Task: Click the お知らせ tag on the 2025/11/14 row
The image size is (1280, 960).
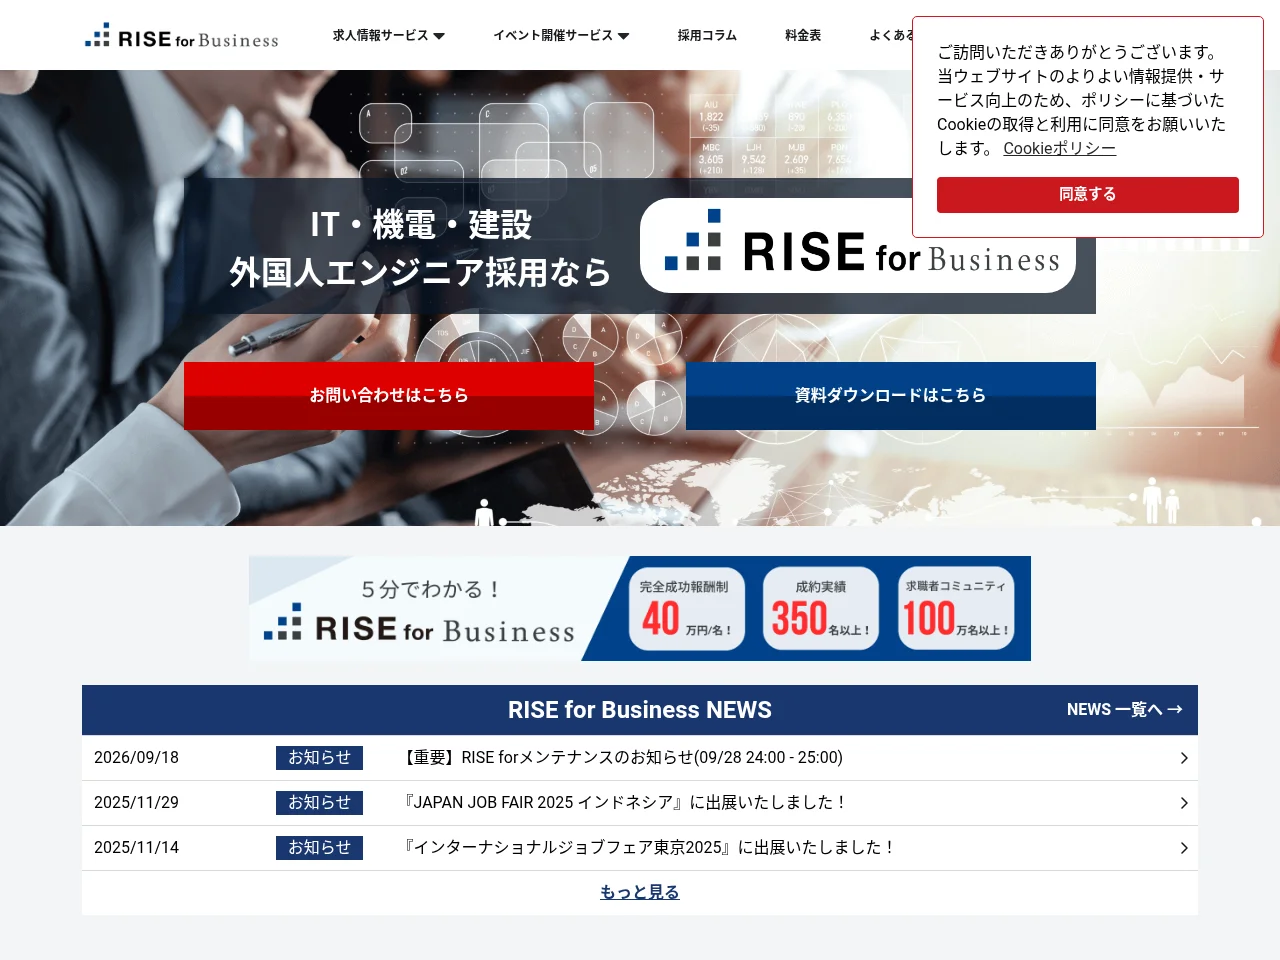Action: (x=319, y=848)
